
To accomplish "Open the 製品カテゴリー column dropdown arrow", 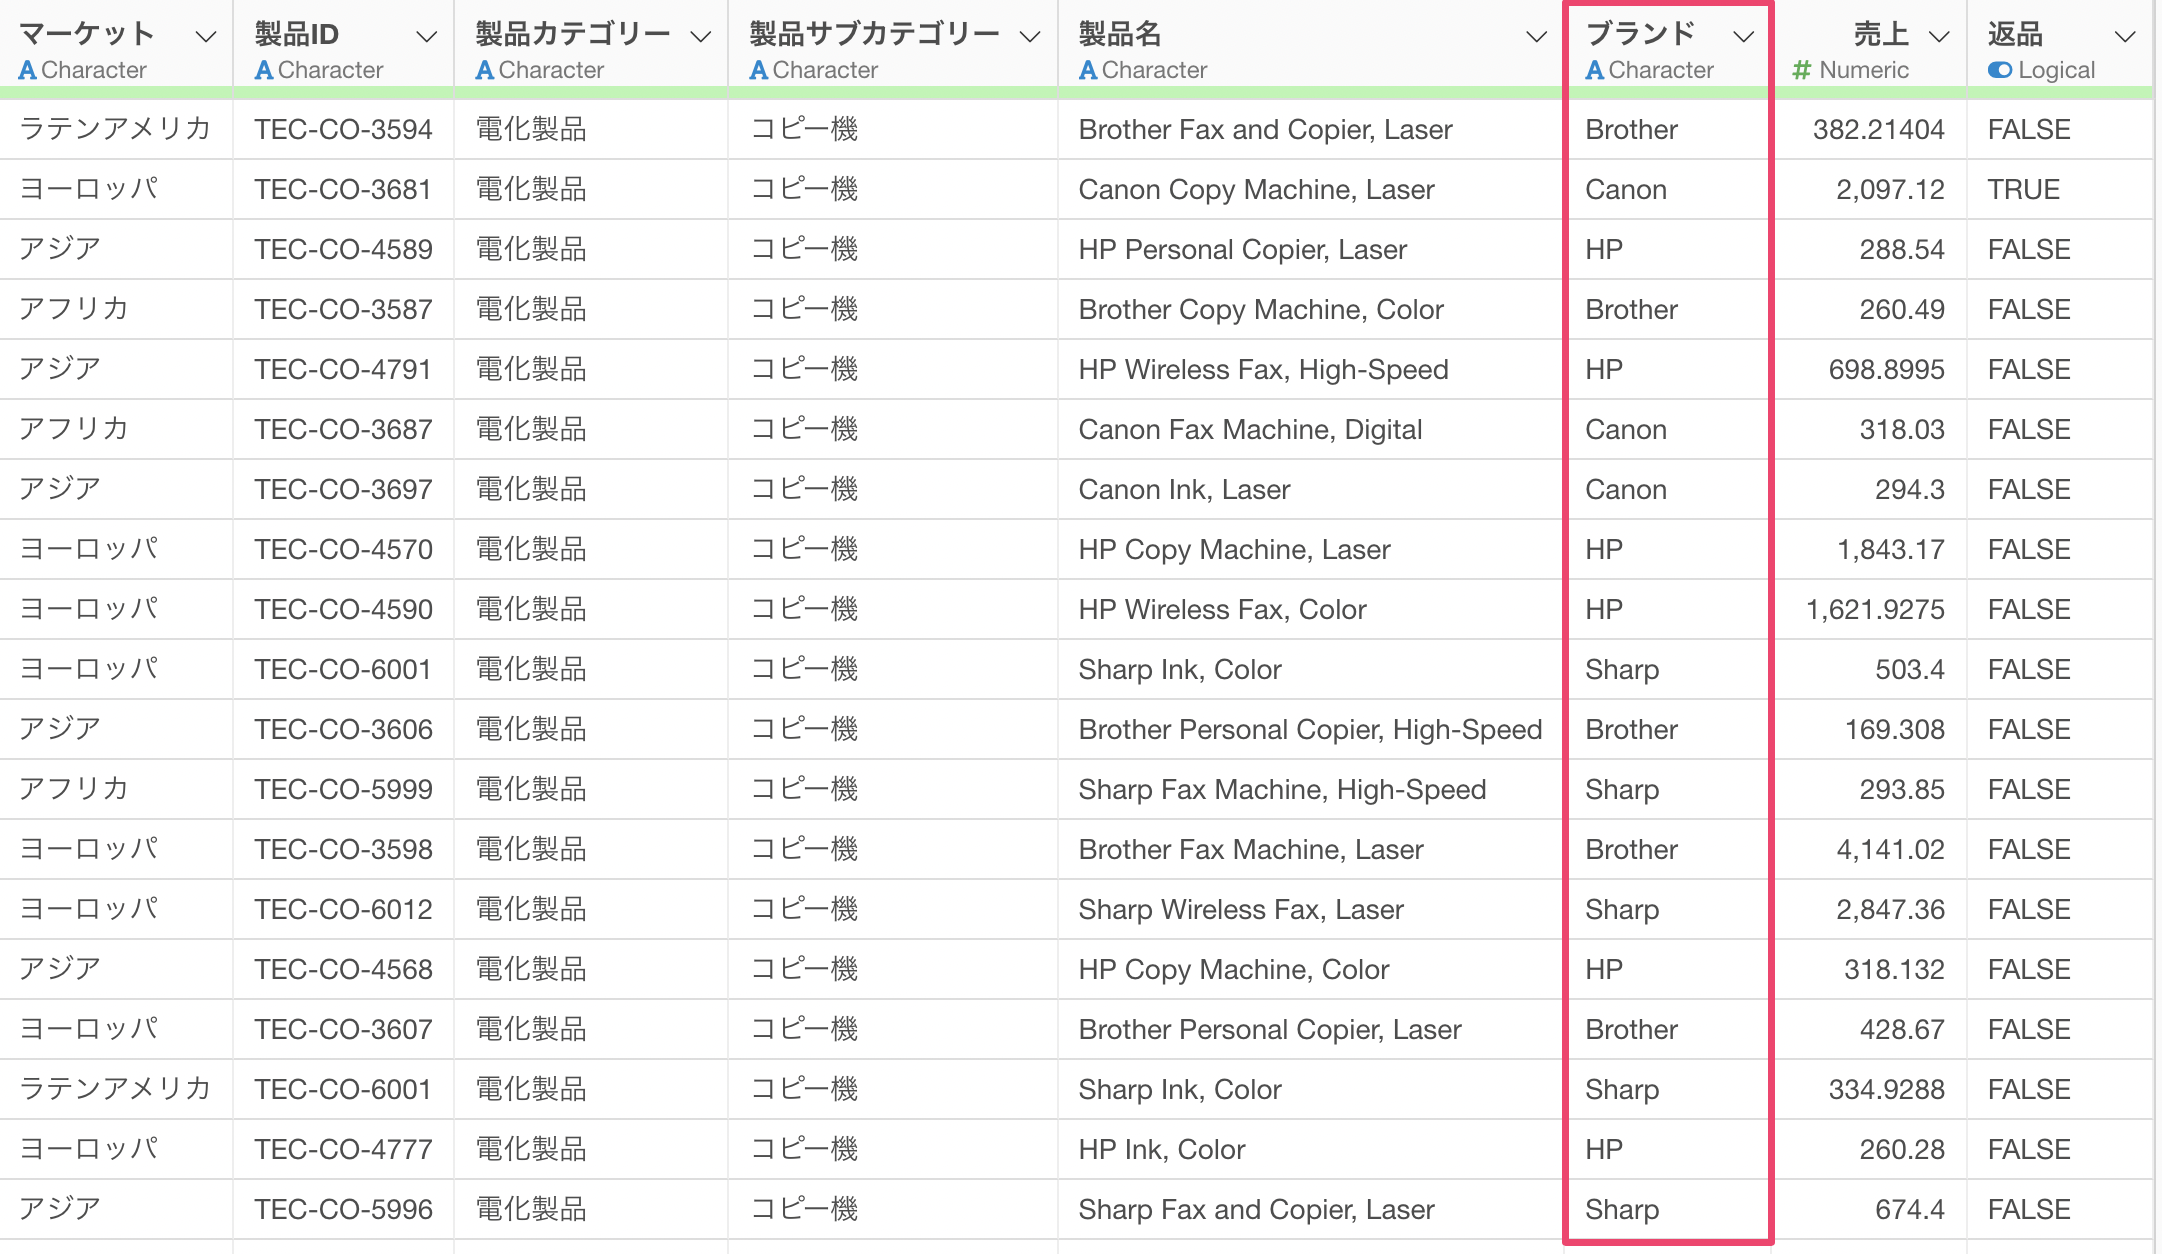I will (x=701, y=37).
